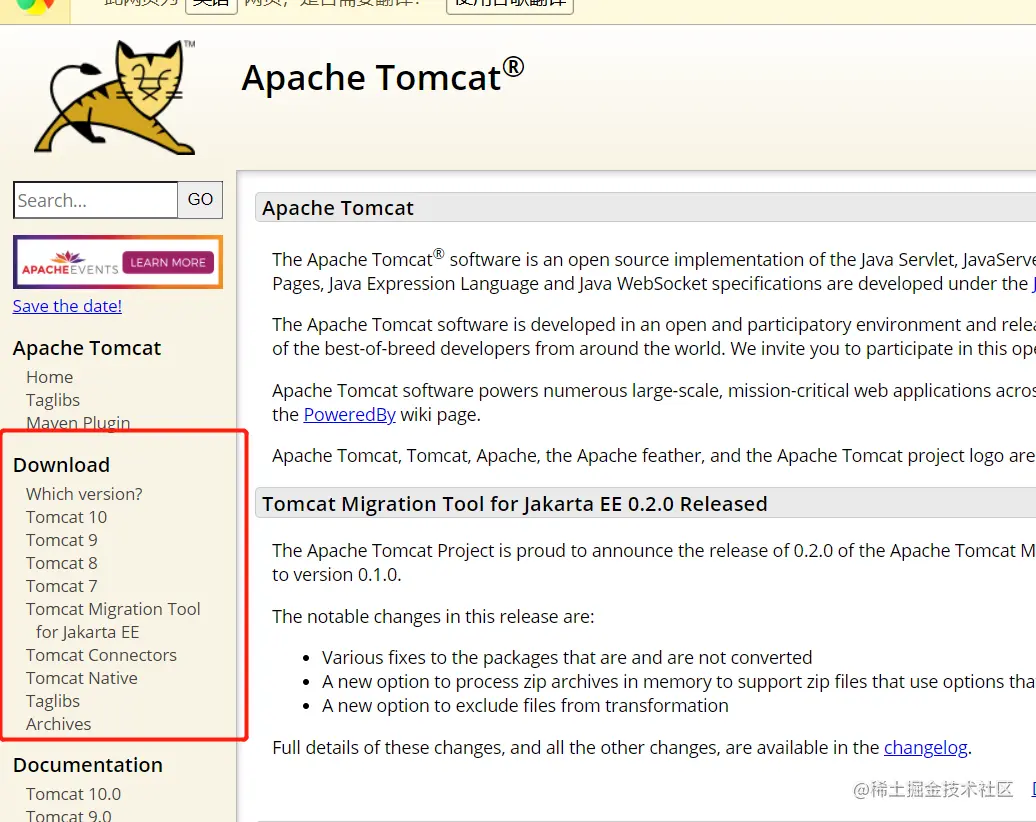
Task: Click the Apache Tomcat sidebar section heading
Action: coord(87,348)
